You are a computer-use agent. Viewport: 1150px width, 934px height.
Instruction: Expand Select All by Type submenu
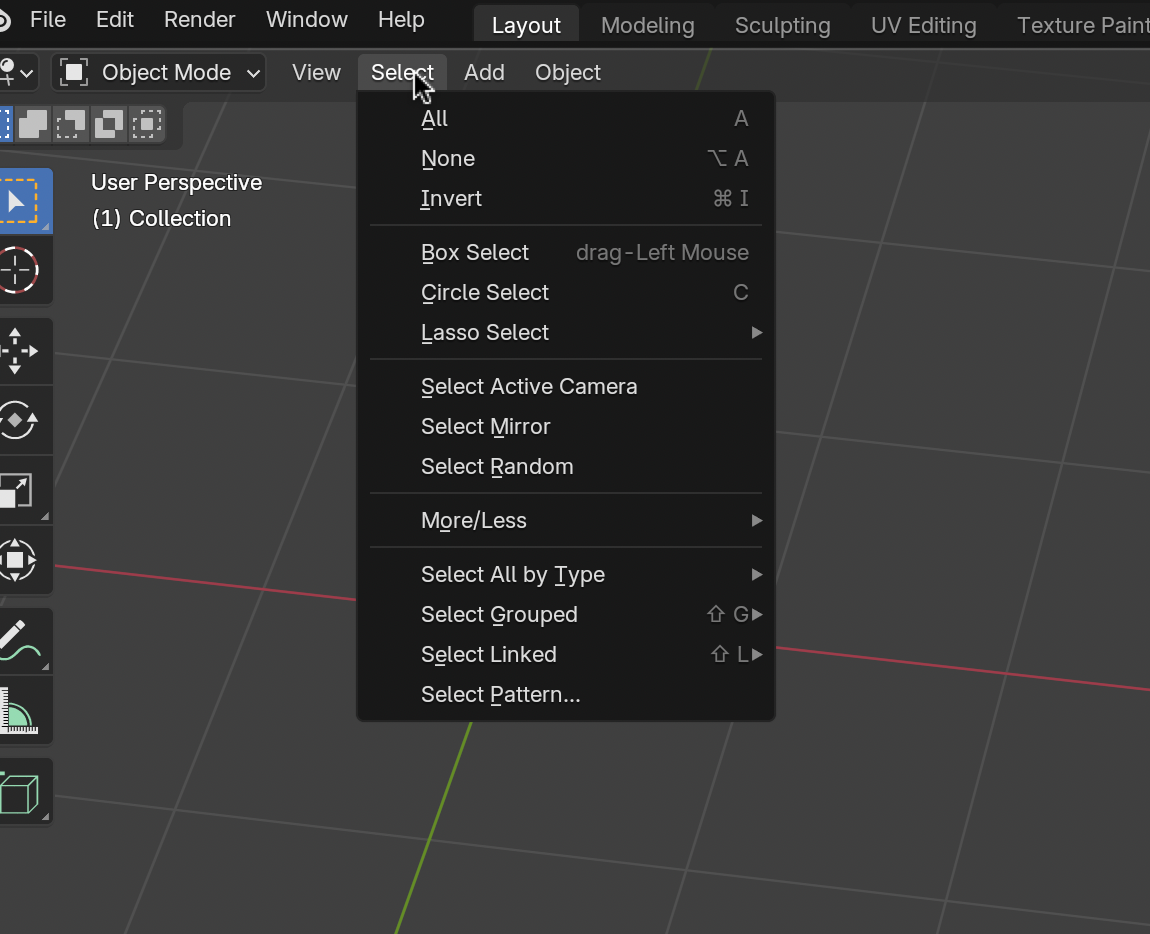pyautogui.click(x=566, y=574)
